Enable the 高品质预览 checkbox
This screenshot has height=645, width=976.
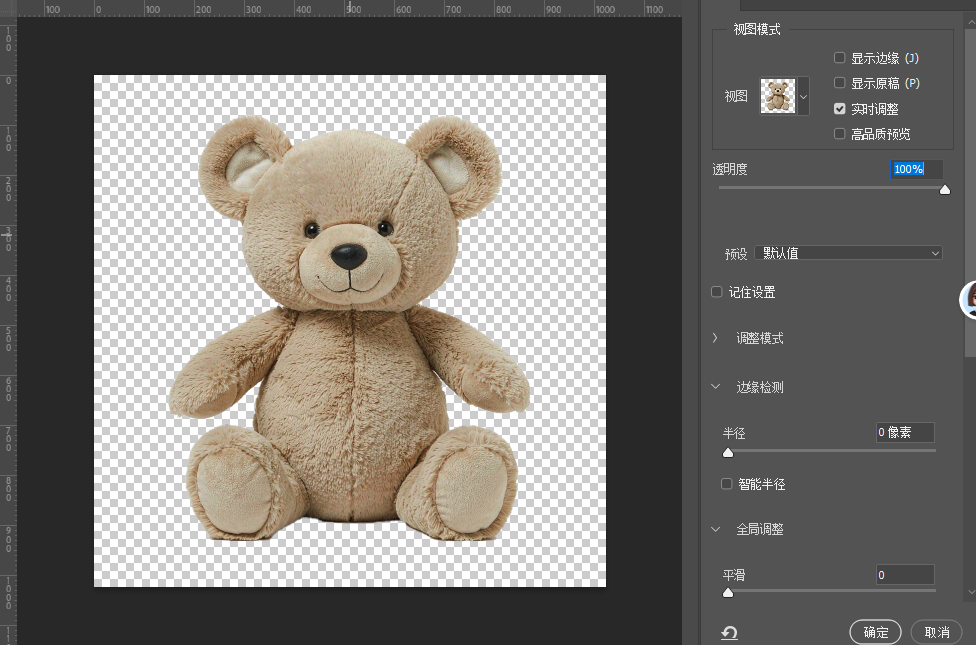[x=840, y=133]
